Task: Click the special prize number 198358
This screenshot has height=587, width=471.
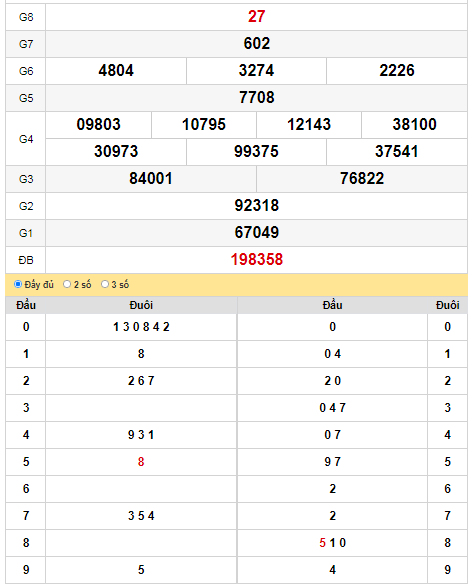Action: (256, 260)
